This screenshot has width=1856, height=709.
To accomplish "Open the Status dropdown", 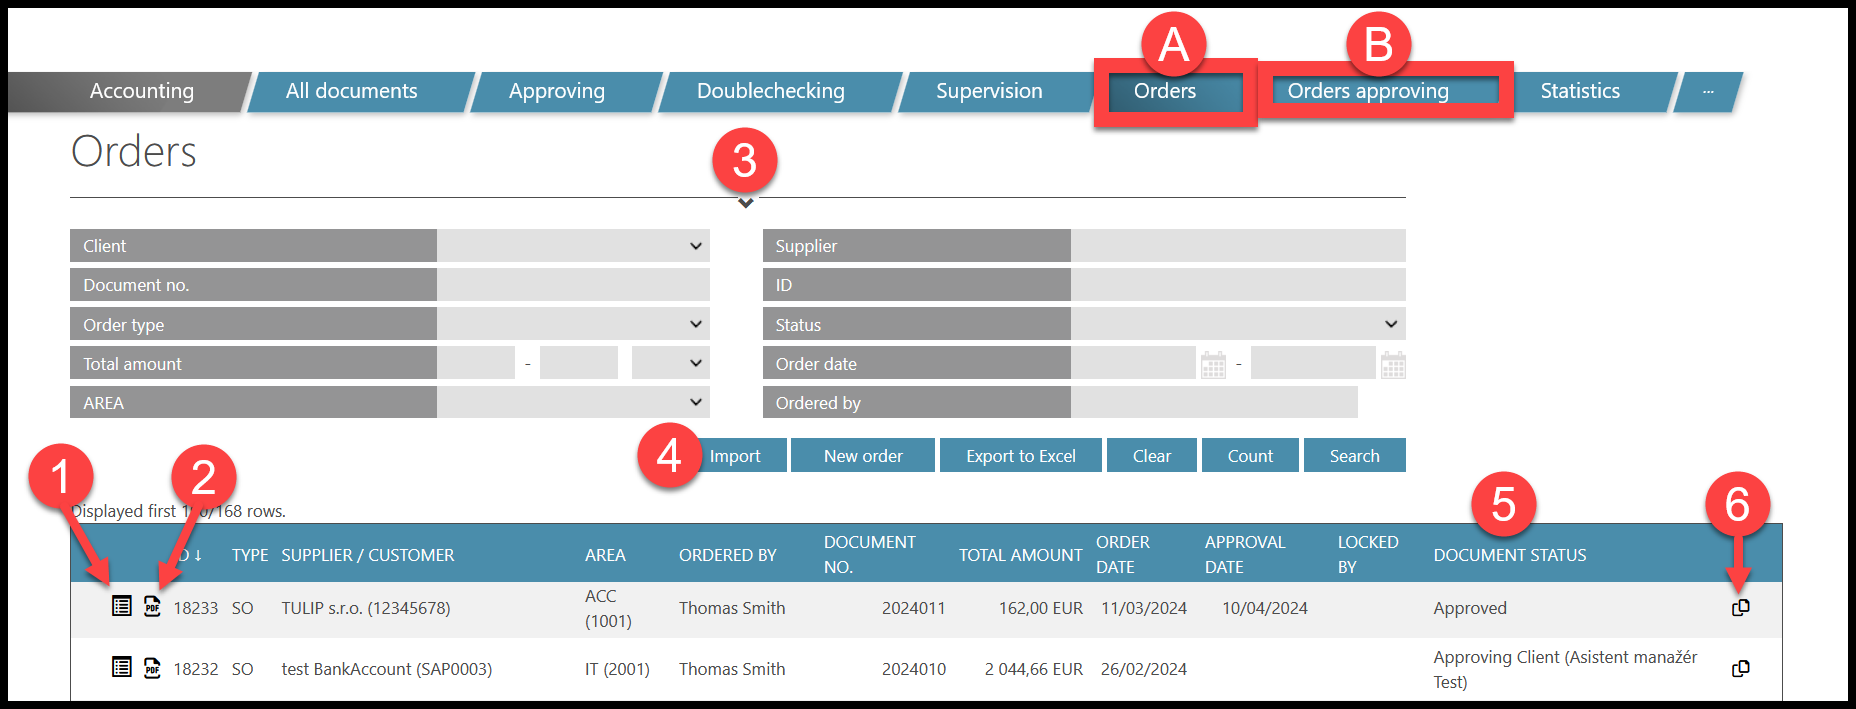I will [1237, 324].
